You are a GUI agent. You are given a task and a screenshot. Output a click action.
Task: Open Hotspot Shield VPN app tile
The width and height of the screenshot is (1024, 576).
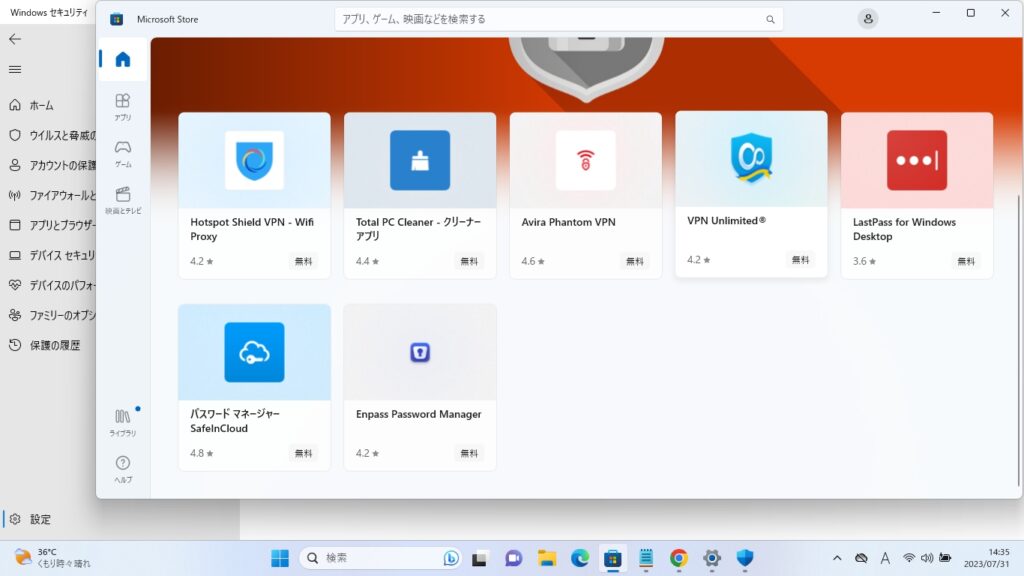pyautogui.click(x=254, y=195)
